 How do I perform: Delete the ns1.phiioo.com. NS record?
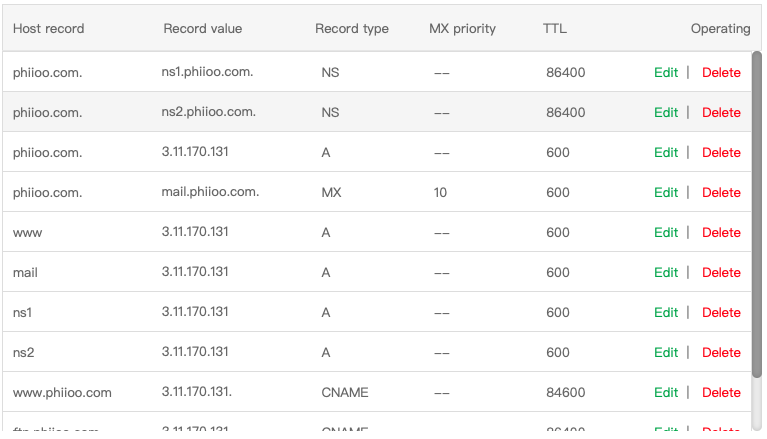(x=721, y=72)
